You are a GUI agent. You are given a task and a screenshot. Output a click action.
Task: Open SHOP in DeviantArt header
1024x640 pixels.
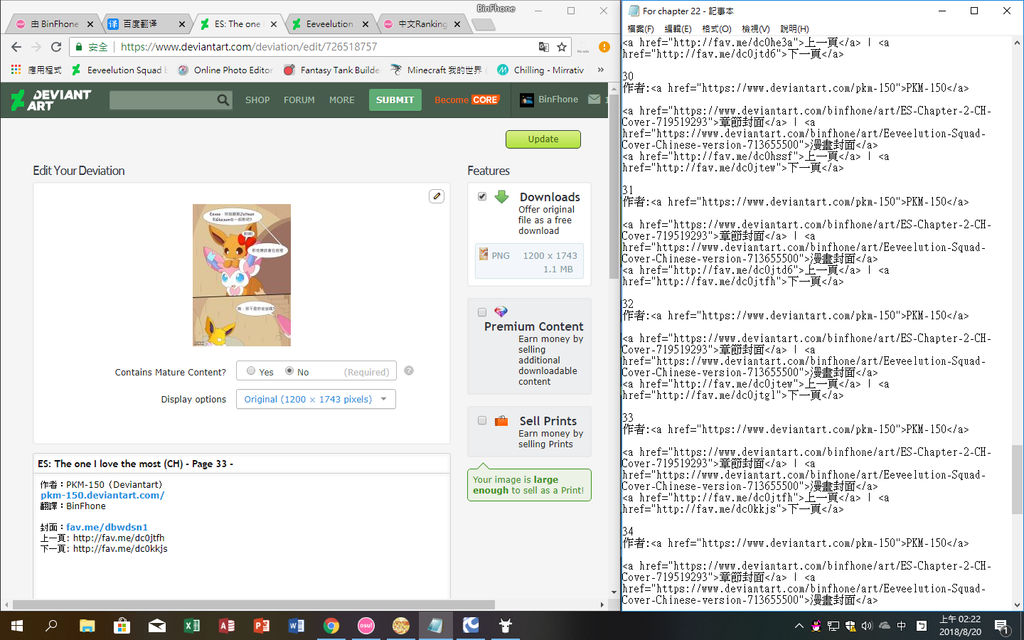click(x=257, y=100)
